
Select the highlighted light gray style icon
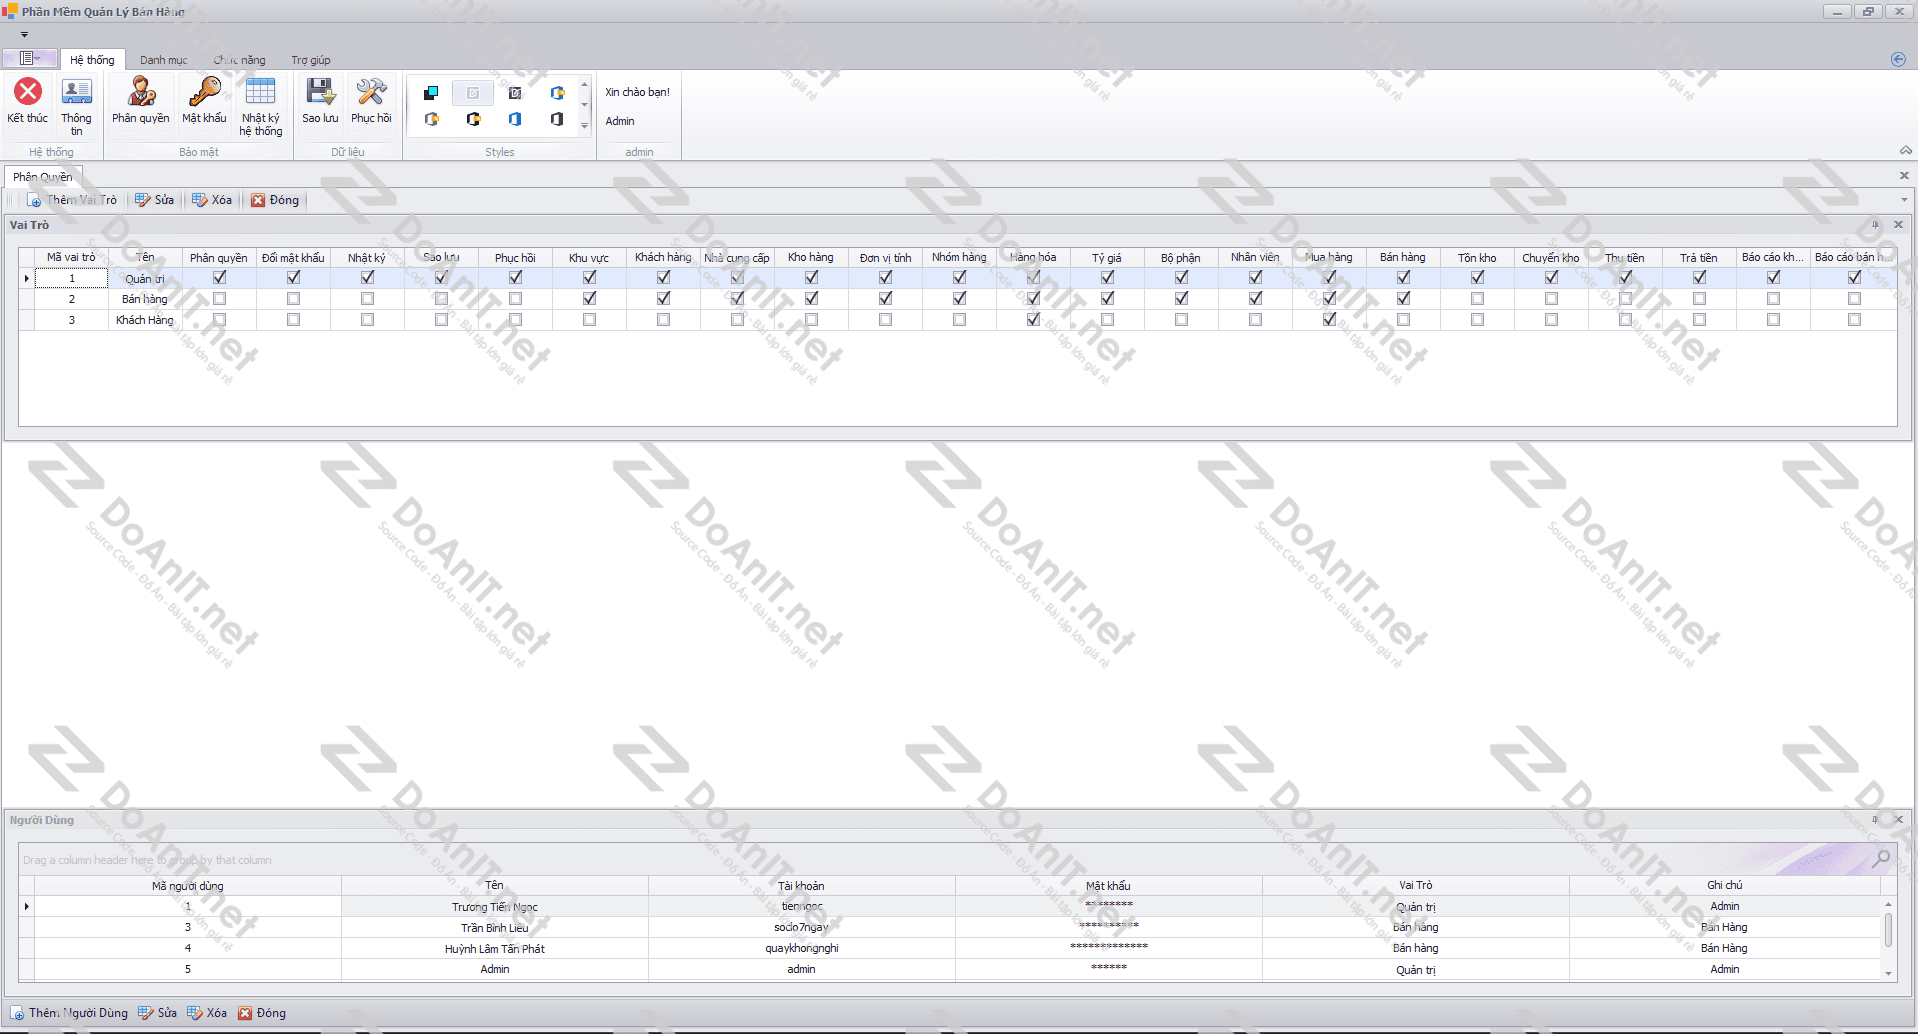click(473, 93)
